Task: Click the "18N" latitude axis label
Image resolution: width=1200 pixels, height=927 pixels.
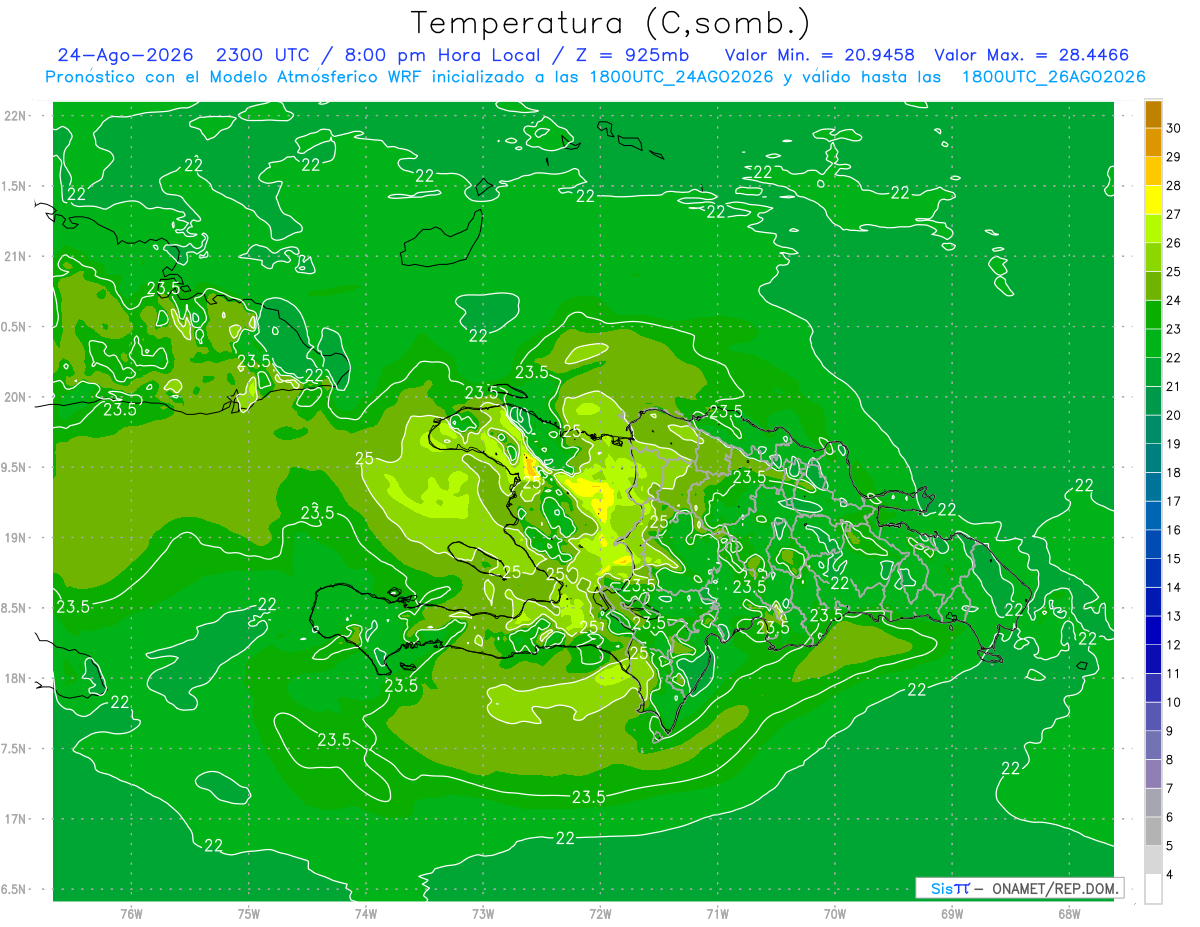Action: [16, 678]
